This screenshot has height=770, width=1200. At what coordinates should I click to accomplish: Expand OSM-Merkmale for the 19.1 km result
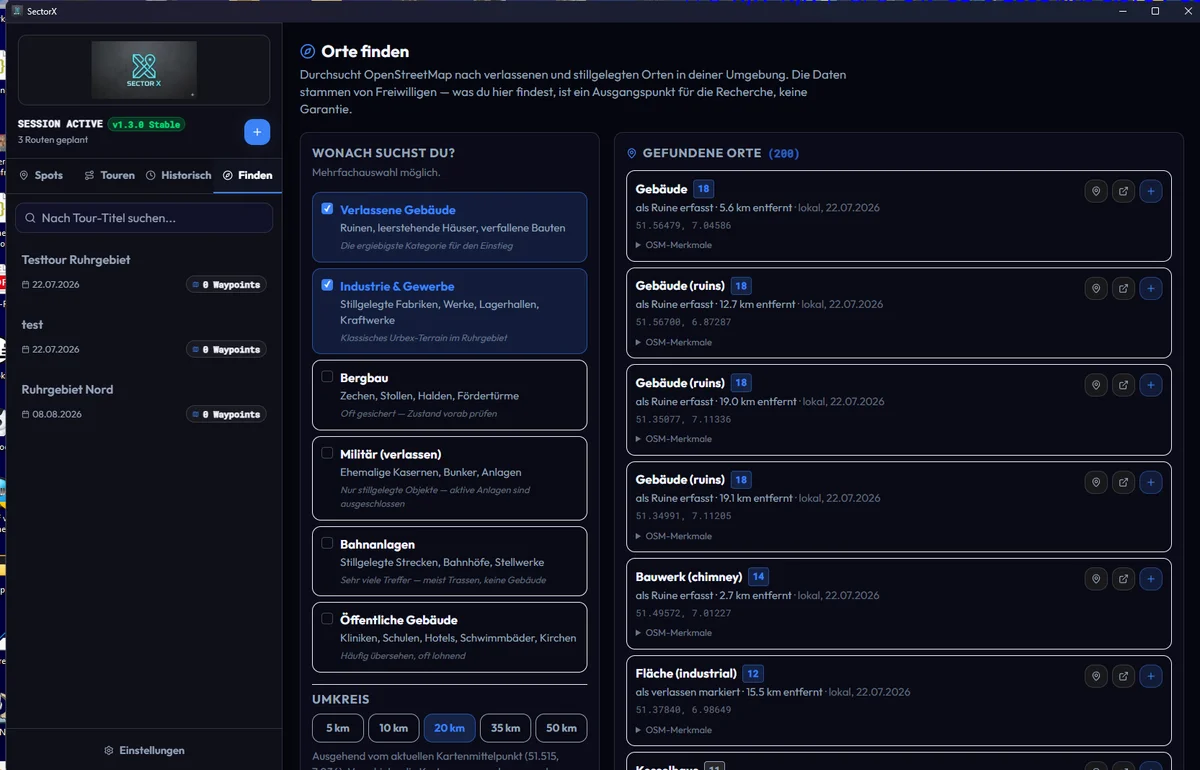[x=674, y=536]
